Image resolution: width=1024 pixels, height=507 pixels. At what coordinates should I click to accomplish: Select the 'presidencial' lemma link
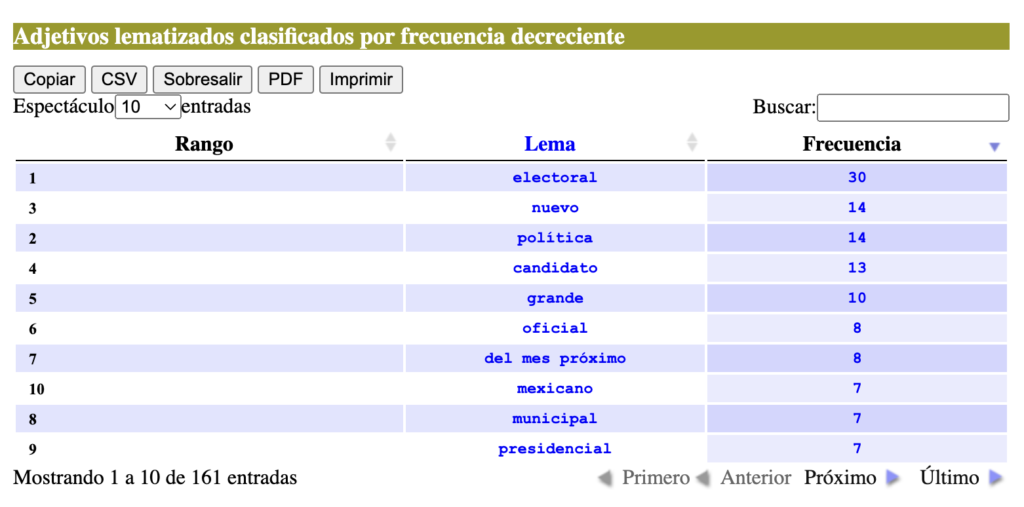coord(555,449)
